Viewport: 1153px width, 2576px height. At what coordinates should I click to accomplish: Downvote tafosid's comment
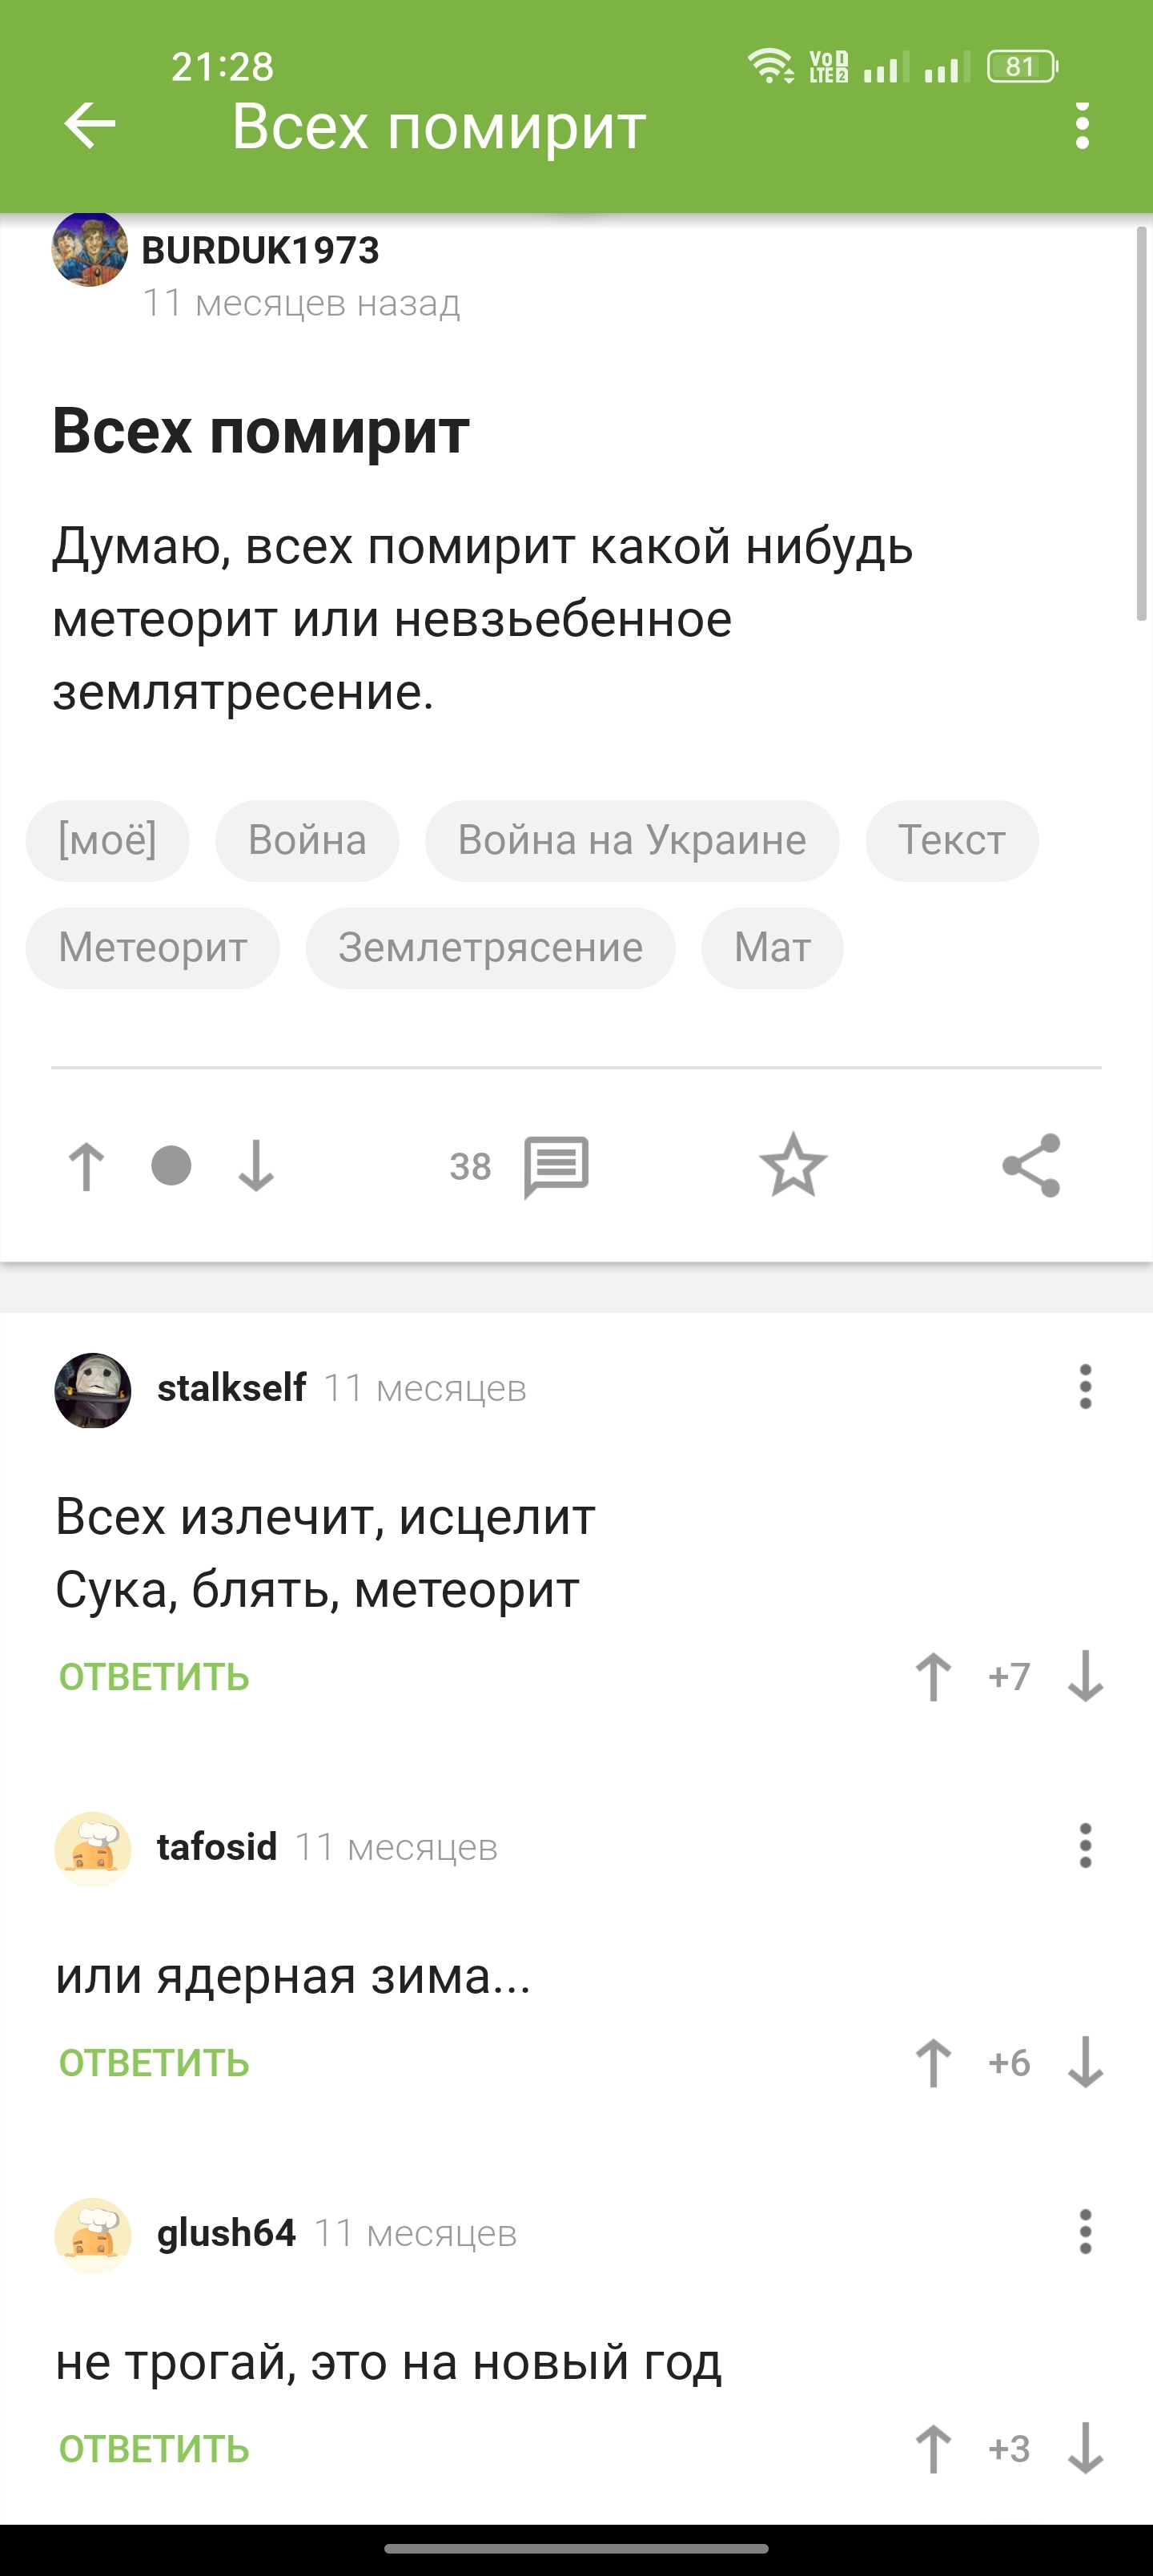tap(1085, 2062)
